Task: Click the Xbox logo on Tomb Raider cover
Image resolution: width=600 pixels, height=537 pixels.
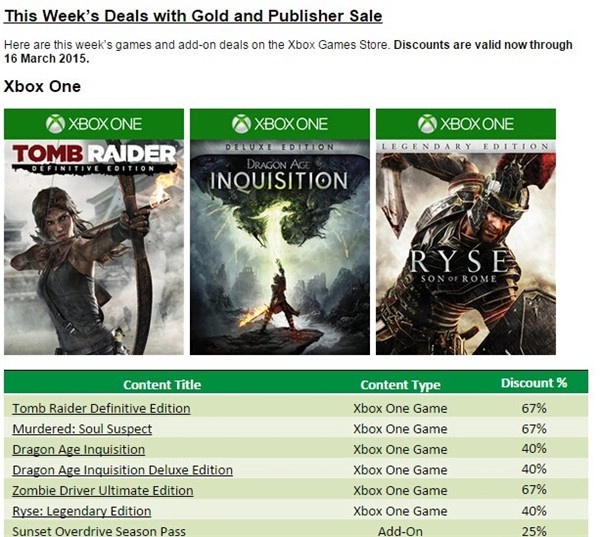Action: (55, 124)
